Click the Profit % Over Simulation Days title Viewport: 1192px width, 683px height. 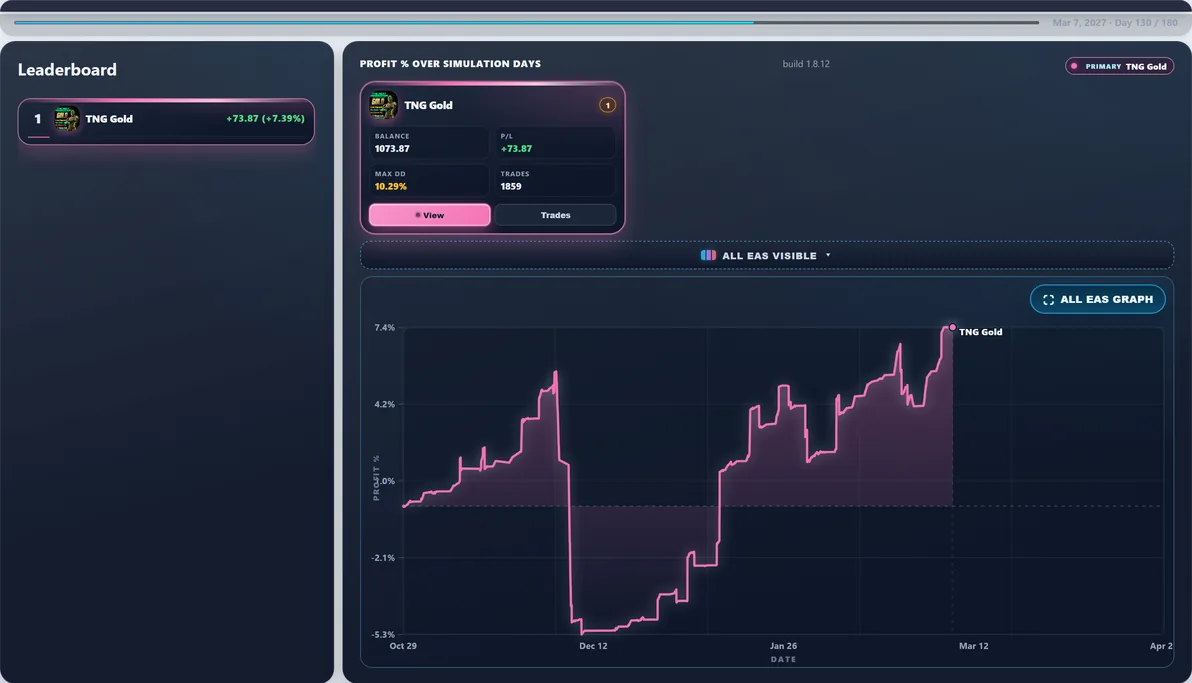click(x=450, y=64)
